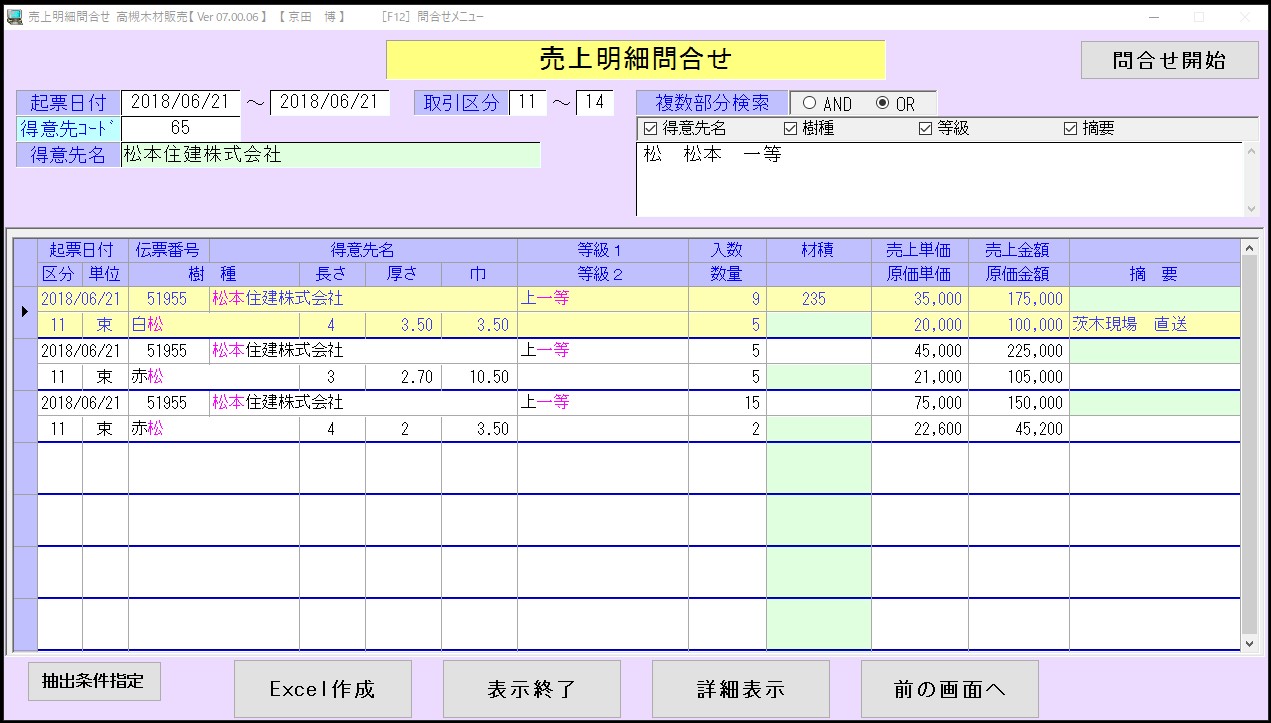Select the AND radio option

(827, 104)
